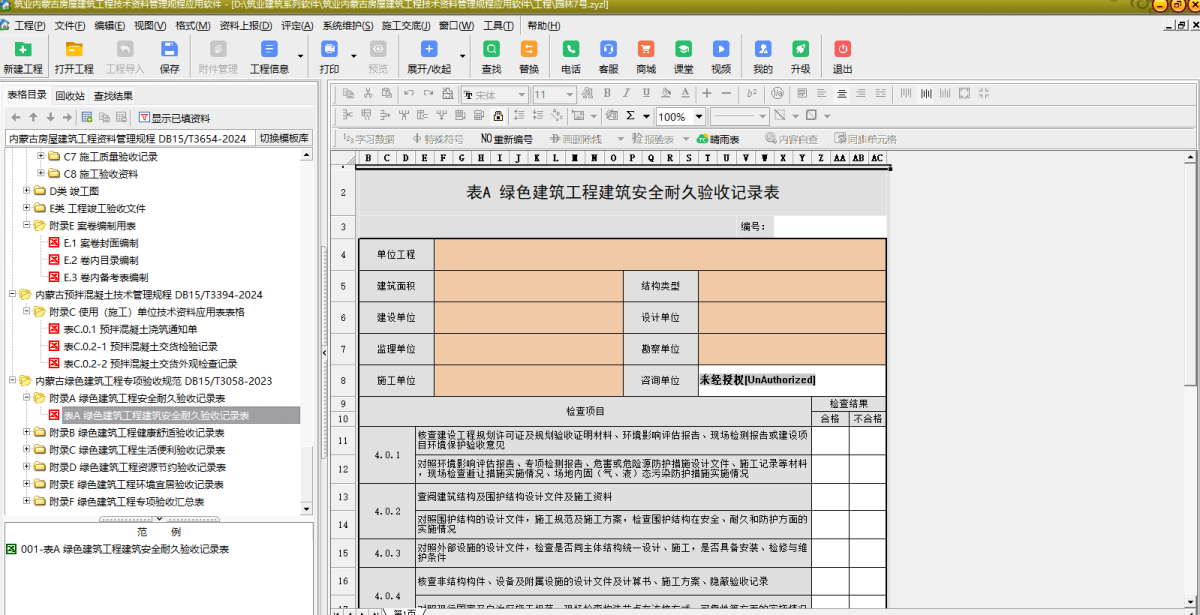The height and width of the screenshot is (615, 1200).
Task: Select E.1 案卷封面编制 tree item
Action: (x=100, y=243)
